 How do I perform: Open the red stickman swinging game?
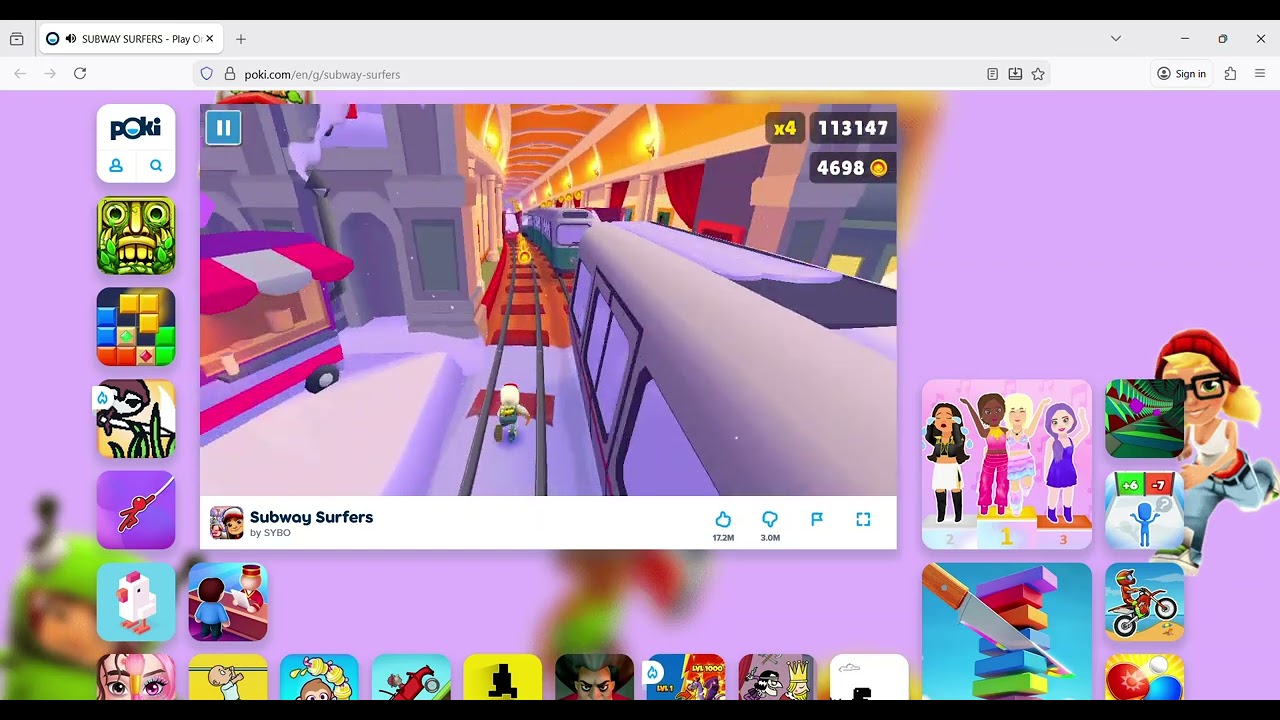coord(136,510)
